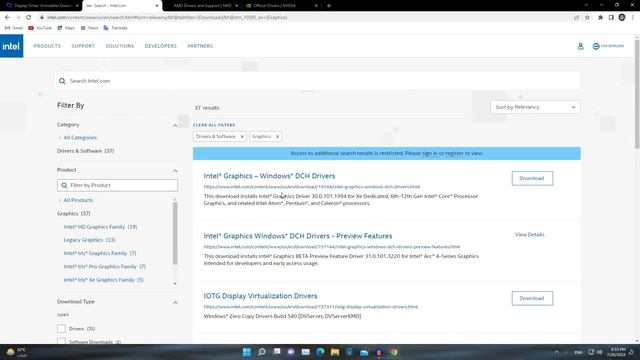The width and height of the screenshot is (640, 360).
Task: Click the share page icon in address bar
Action: [x=576, y=18]
